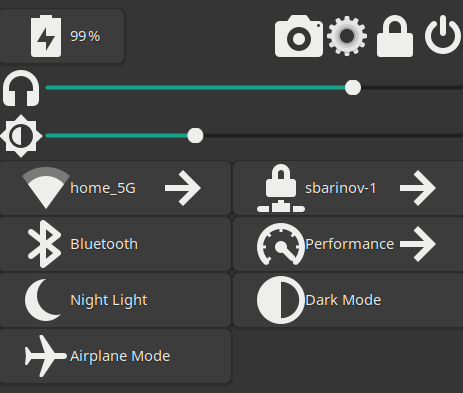Click the brightness sun icon
This screenshot has width=463, height=393.
21,136
